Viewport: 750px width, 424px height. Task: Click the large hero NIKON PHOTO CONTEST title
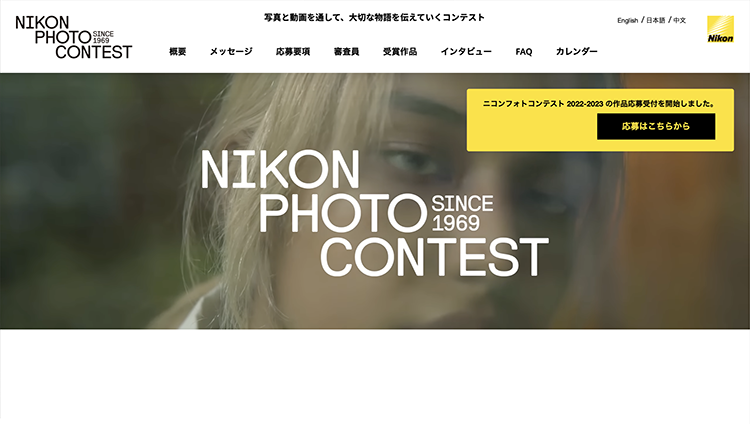pos(375,213)
